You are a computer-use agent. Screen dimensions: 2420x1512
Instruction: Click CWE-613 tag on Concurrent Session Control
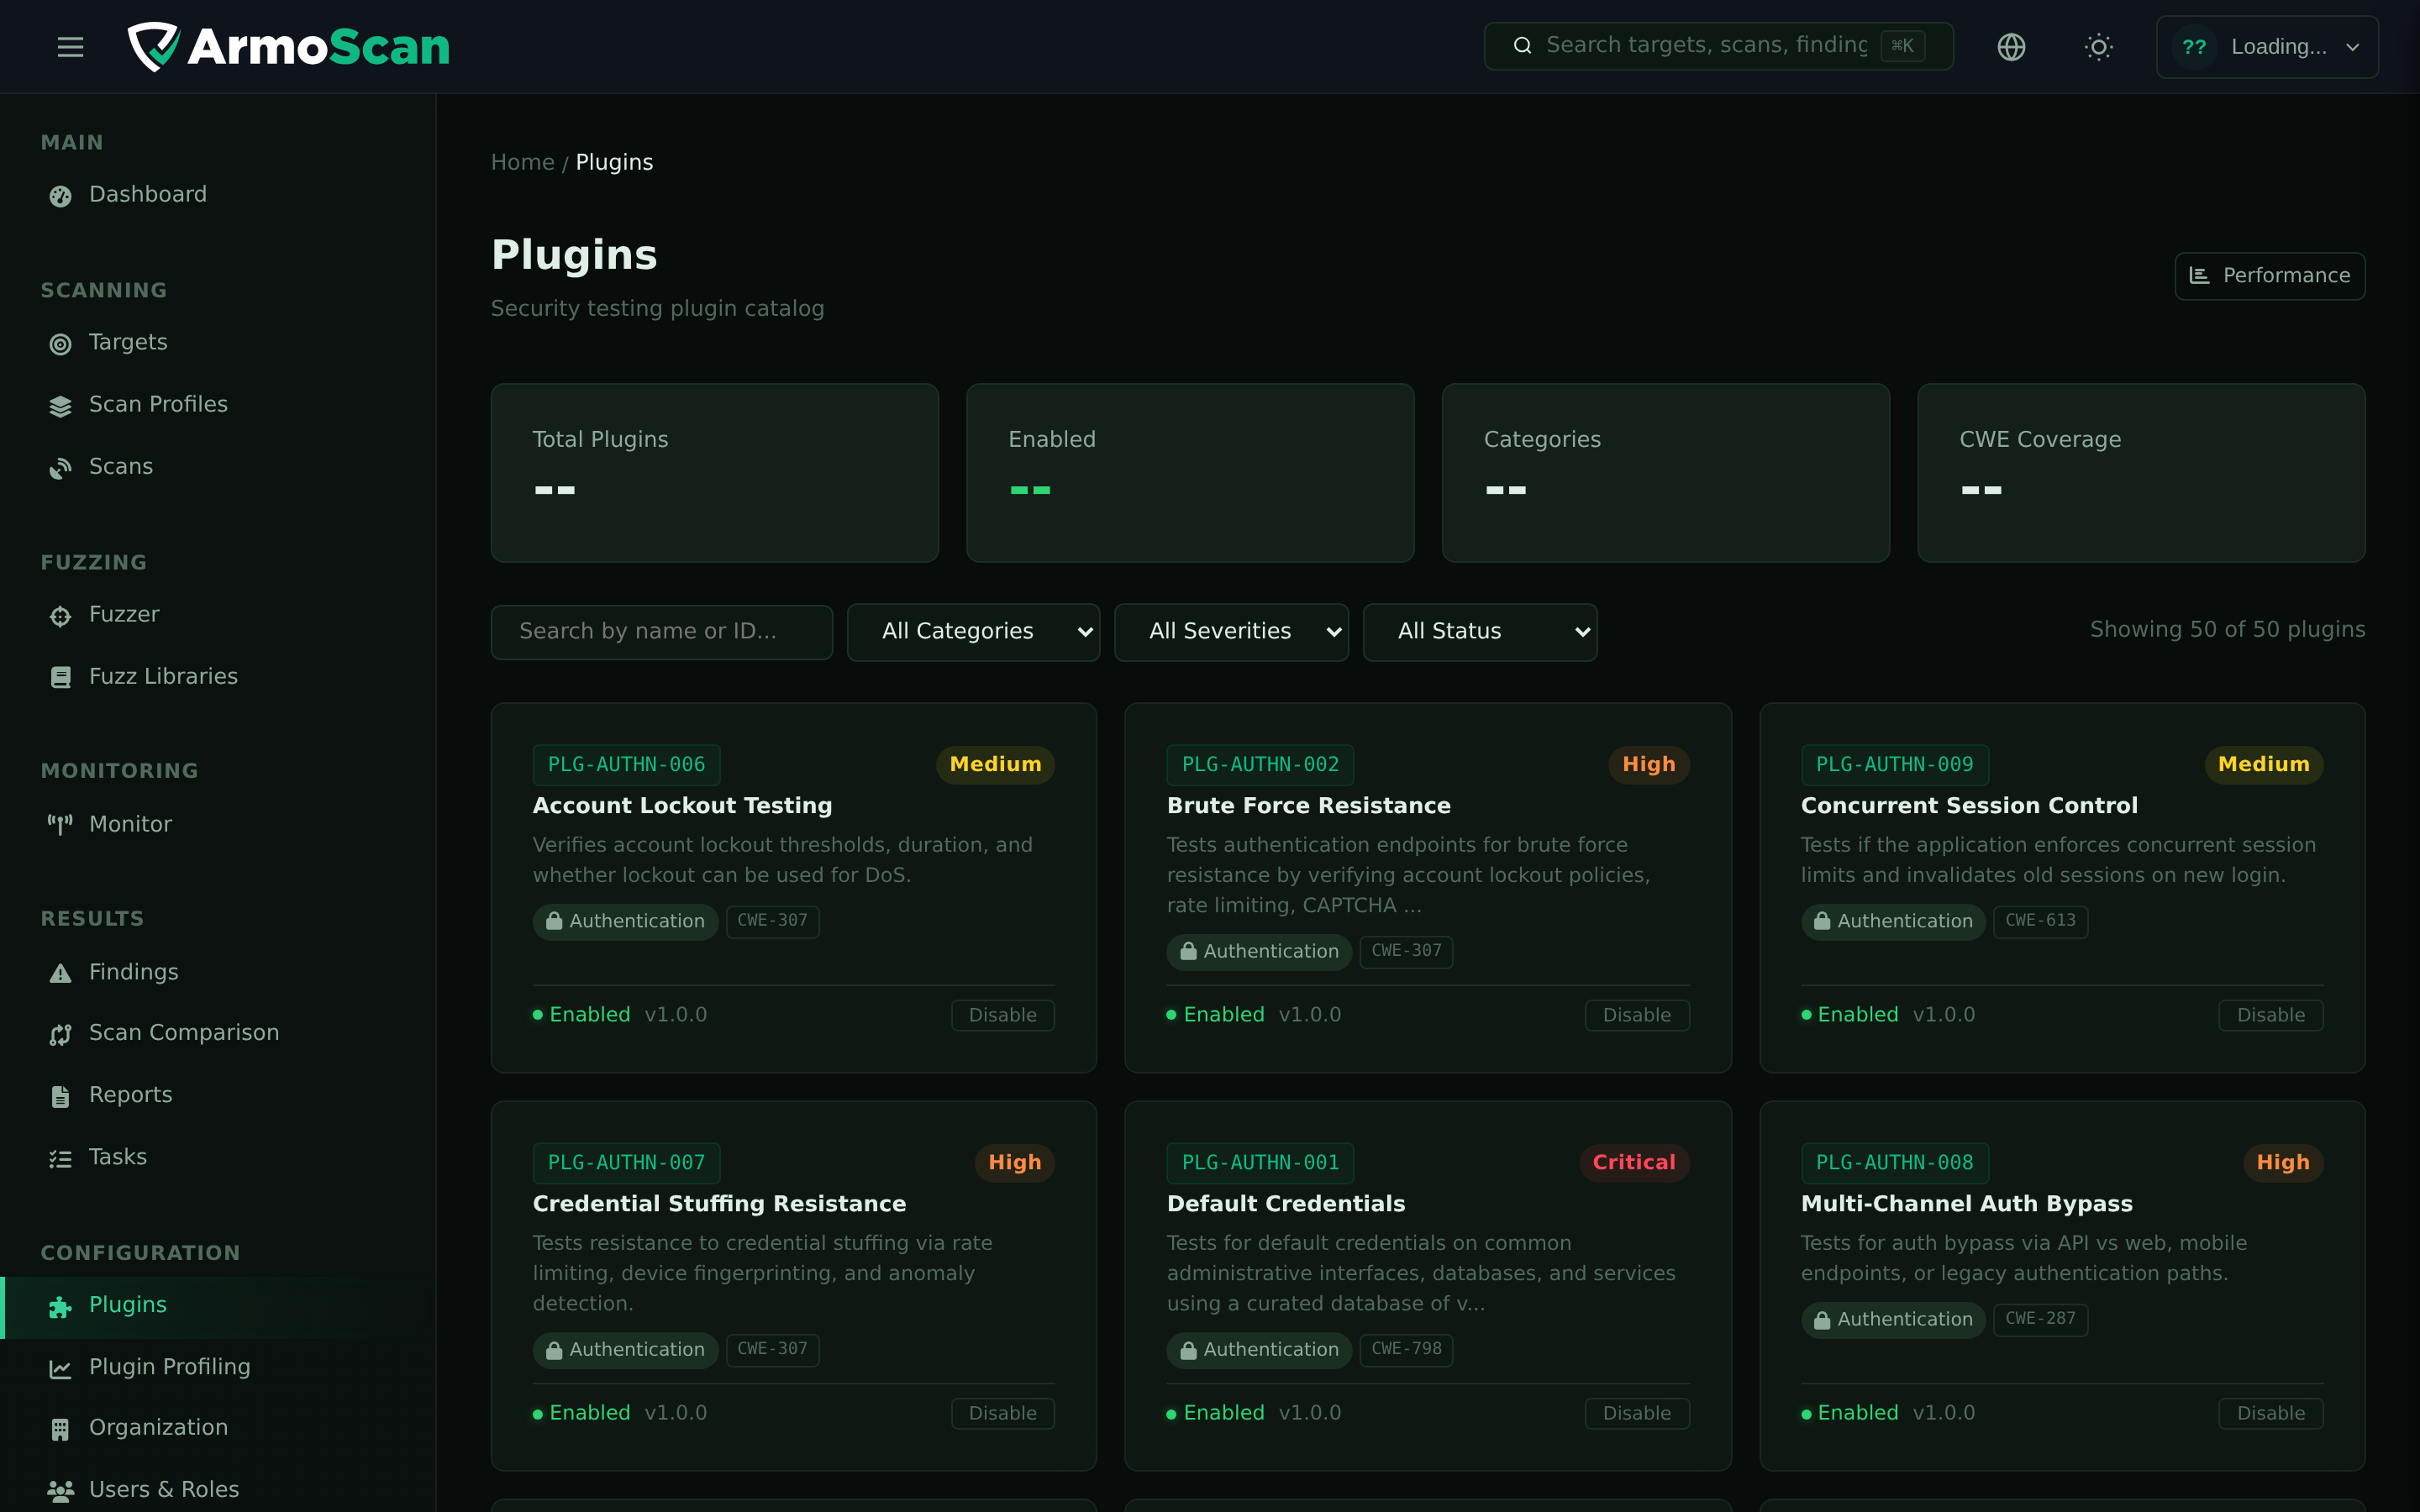tap(2040, 921)
